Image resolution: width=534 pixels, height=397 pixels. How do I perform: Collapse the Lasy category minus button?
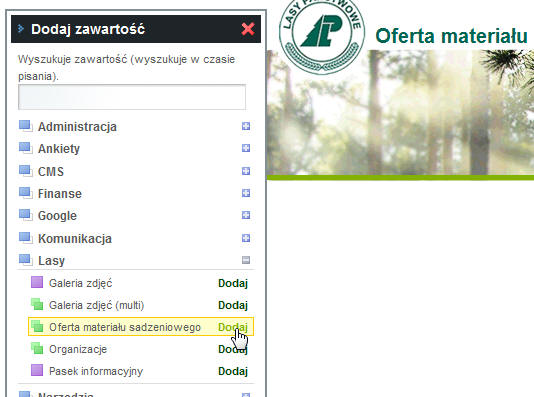[246, 260]
